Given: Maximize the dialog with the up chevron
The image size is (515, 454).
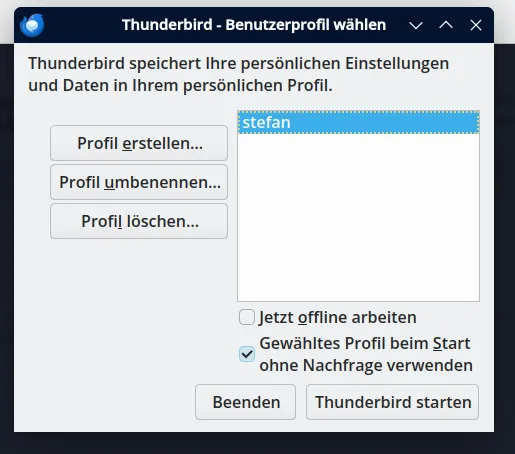Looking at the screenshot, I should pyautogui.click(x=446, y=25).
